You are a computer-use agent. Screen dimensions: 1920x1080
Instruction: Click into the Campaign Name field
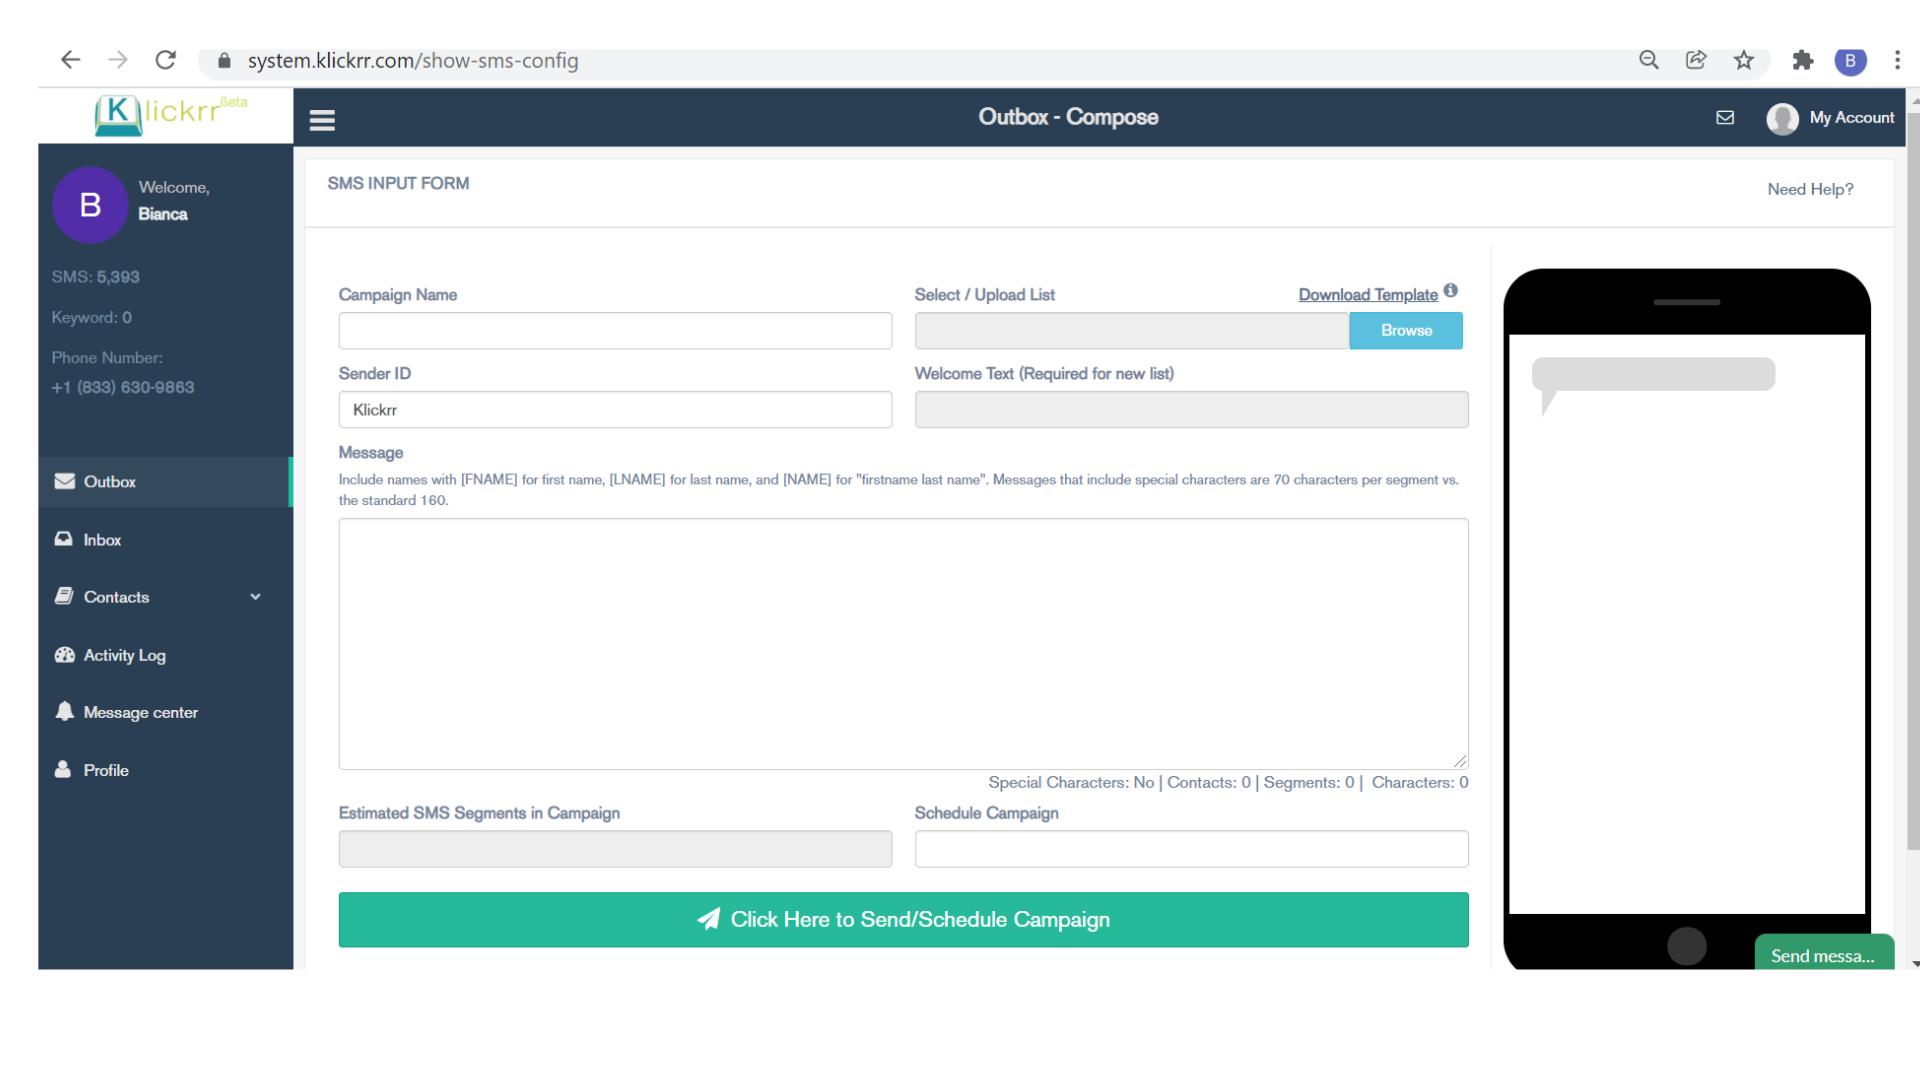(615, 331)
